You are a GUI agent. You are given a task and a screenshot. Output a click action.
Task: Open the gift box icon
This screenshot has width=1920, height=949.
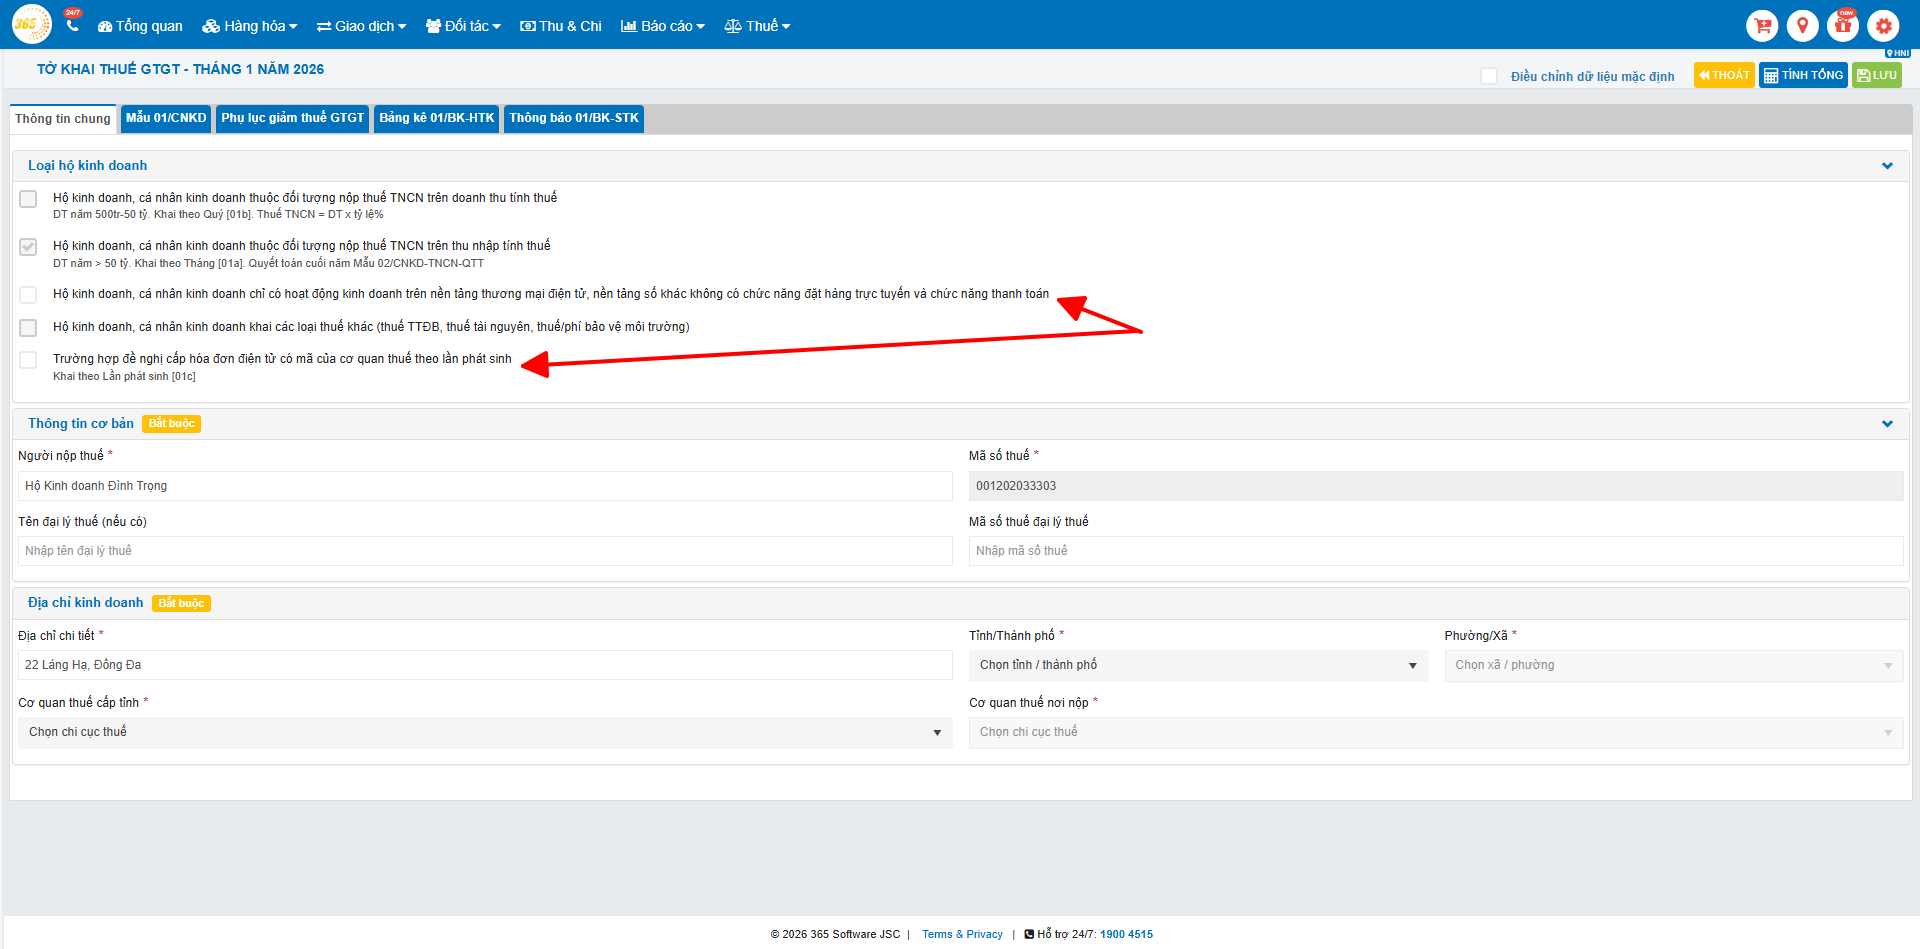coord(1842,25)
